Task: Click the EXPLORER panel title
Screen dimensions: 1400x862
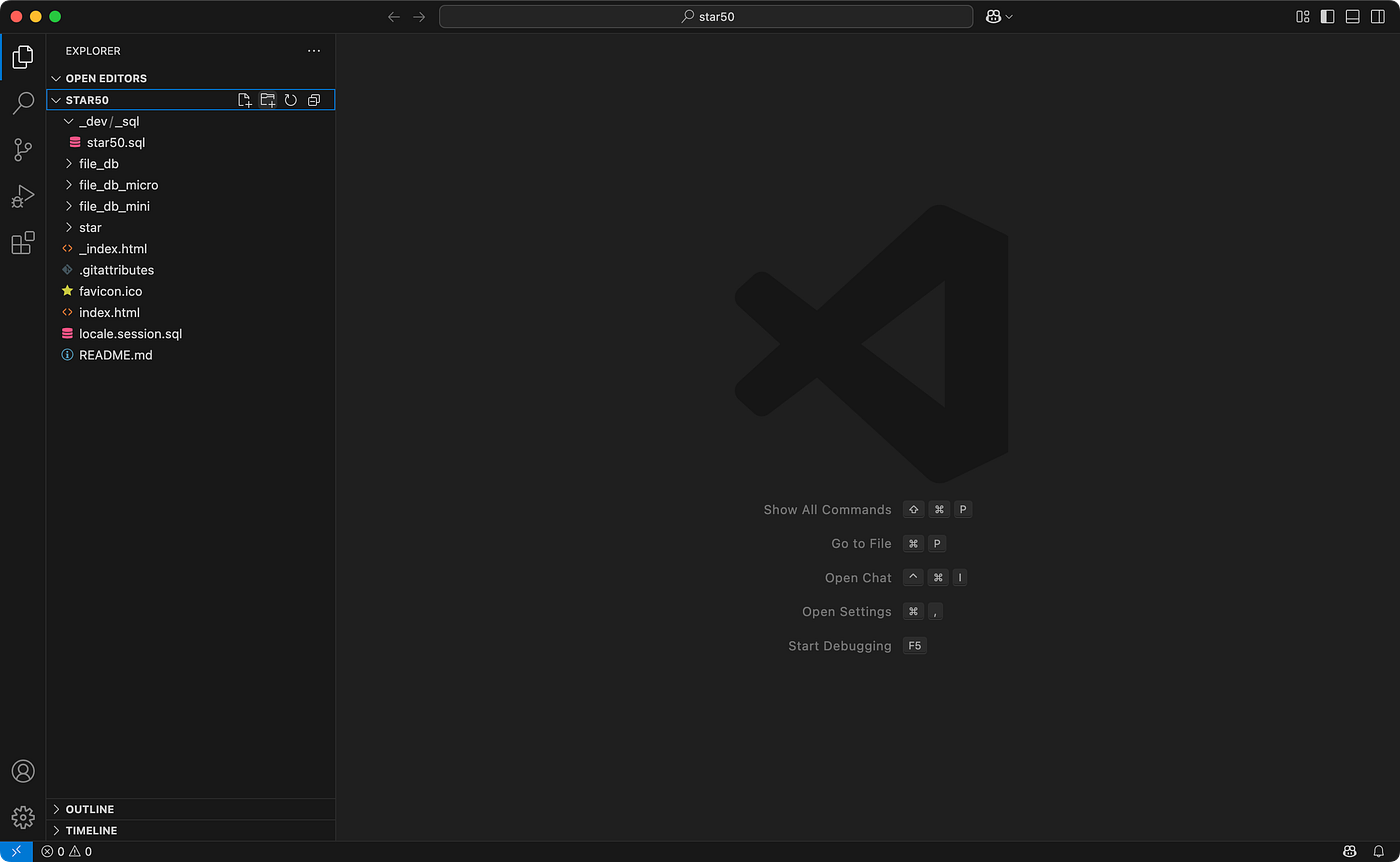Action: coord(93,51)
